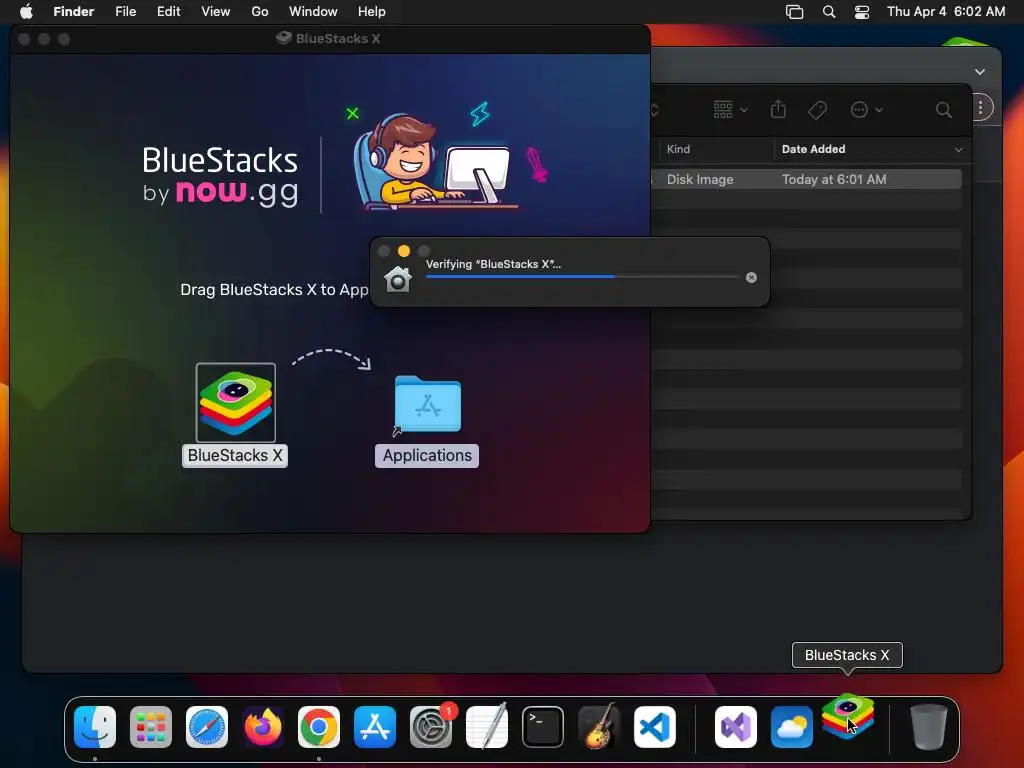1024x768 pixels.
Task: Launch Firefox from the Dock
Action: (x=263, y=726)
